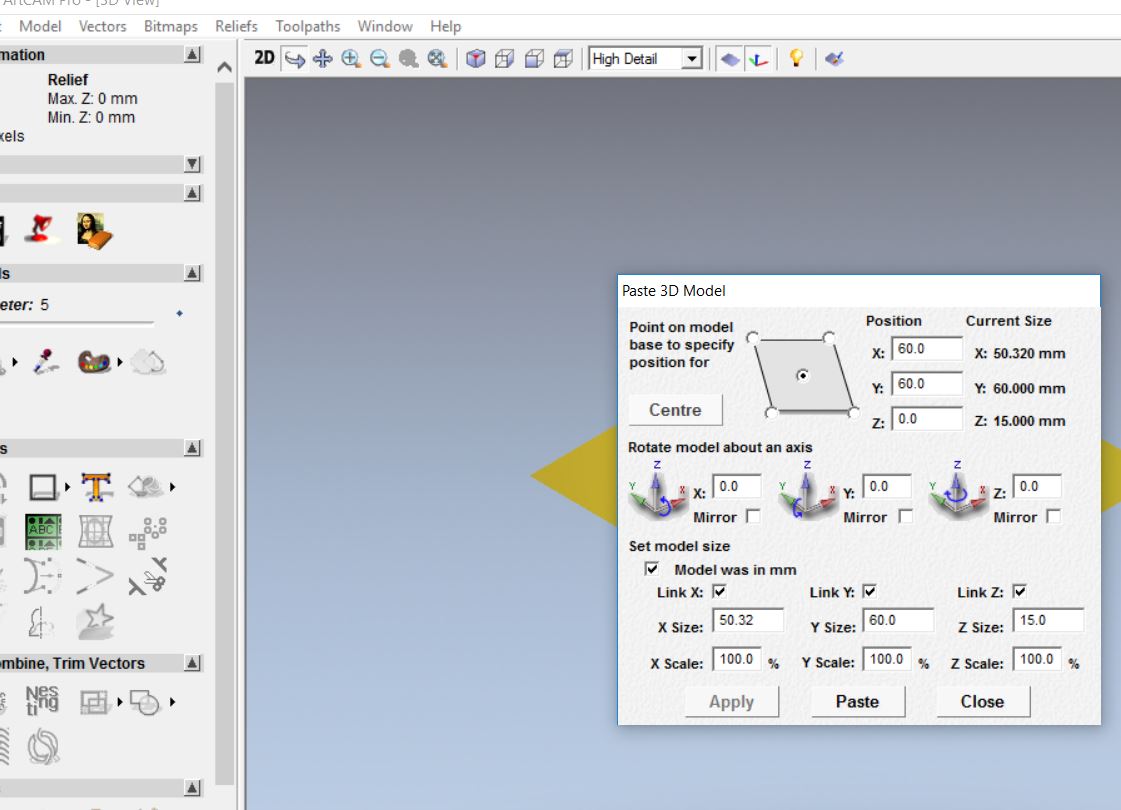Select the star shape vector tool
The width and height of the screenshot is (1121, 810).
96,621
